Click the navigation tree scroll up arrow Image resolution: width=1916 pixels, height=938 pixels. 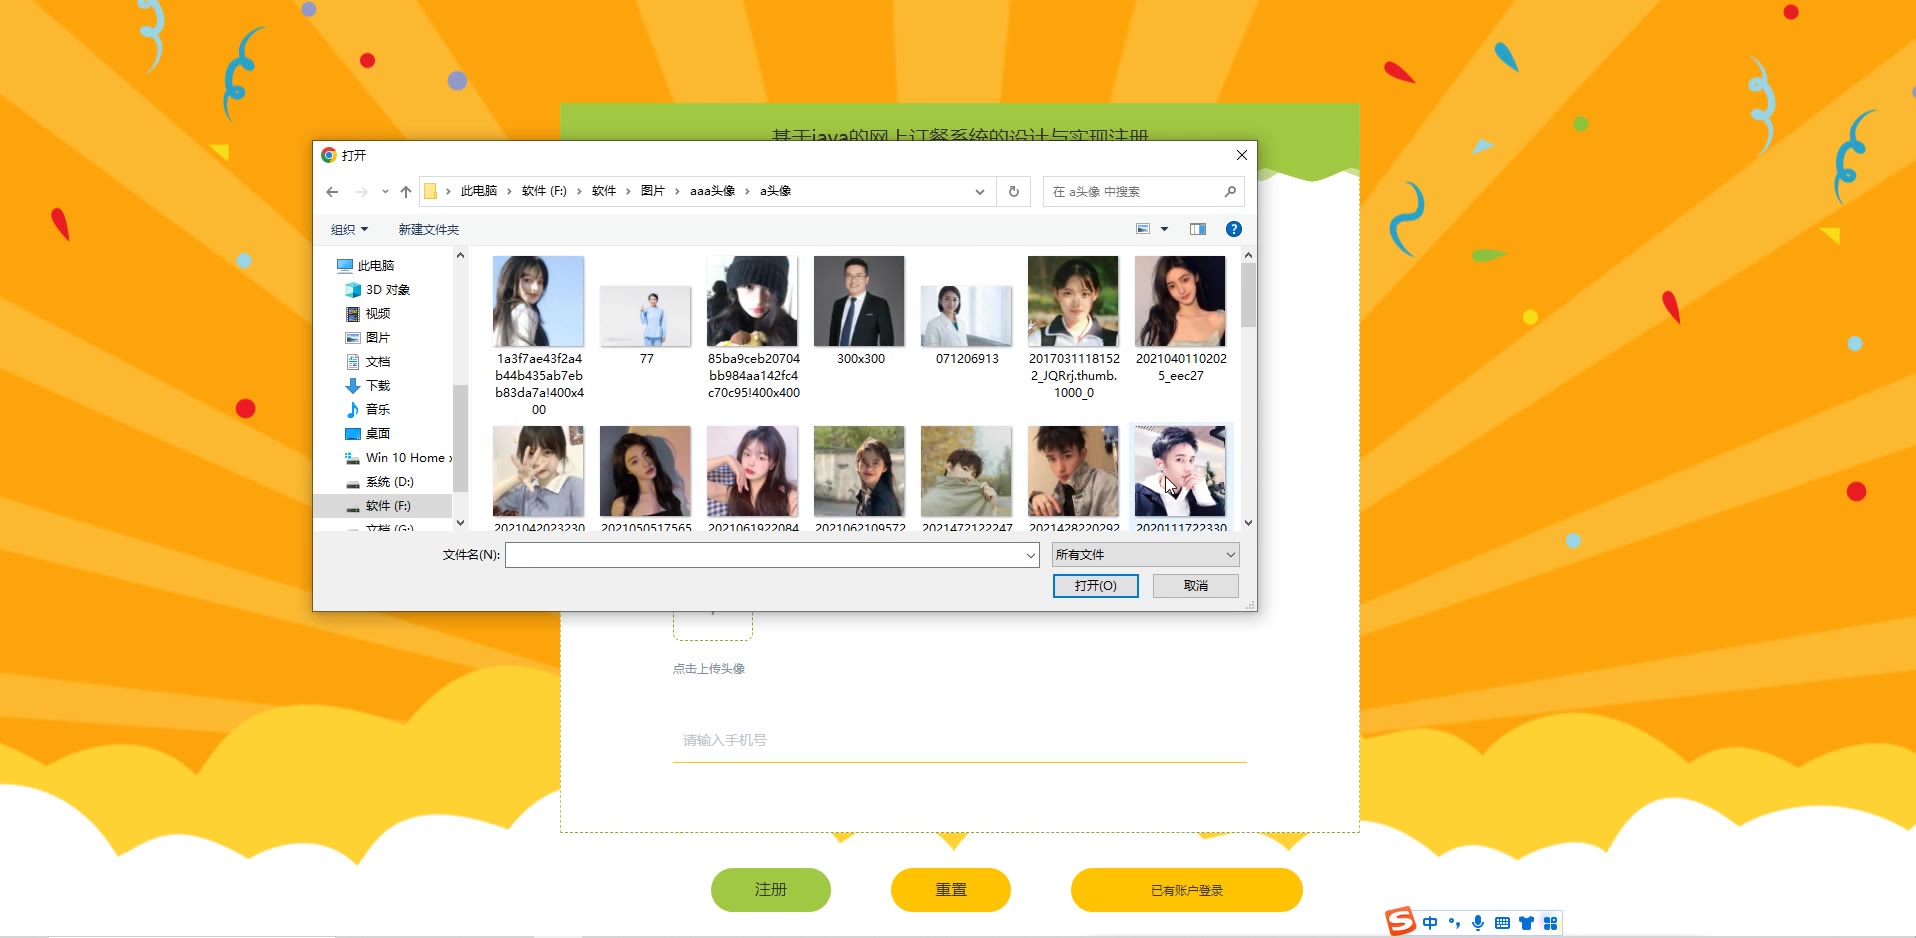[460, 256]
